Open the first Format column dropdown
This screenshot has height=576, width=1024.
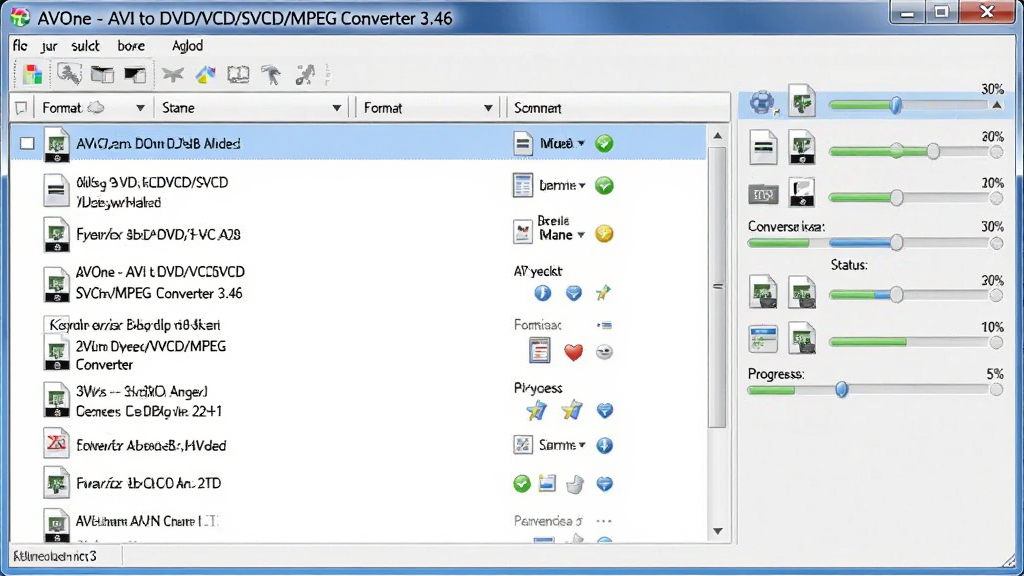(x=140, y=108)
